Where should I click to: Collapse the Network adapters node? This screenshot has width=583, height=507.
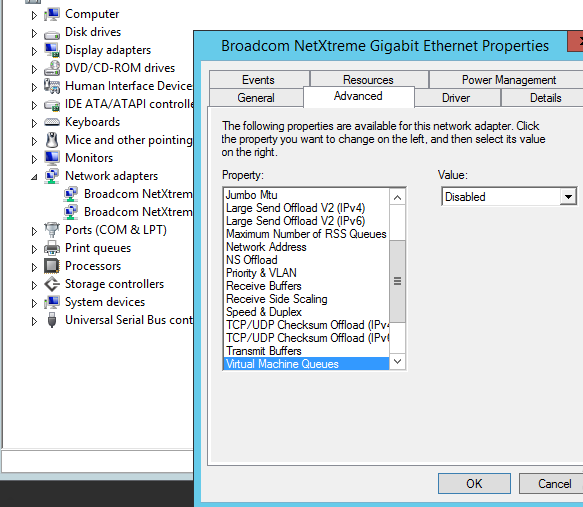(34, 177)
